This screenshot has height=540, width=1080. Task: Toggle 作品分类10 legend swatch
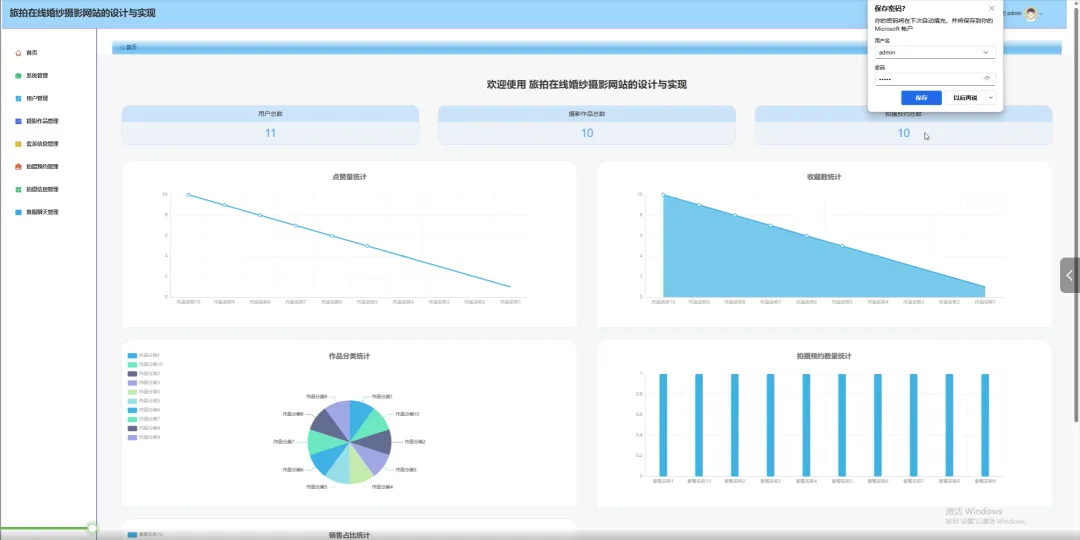[132, 364]
